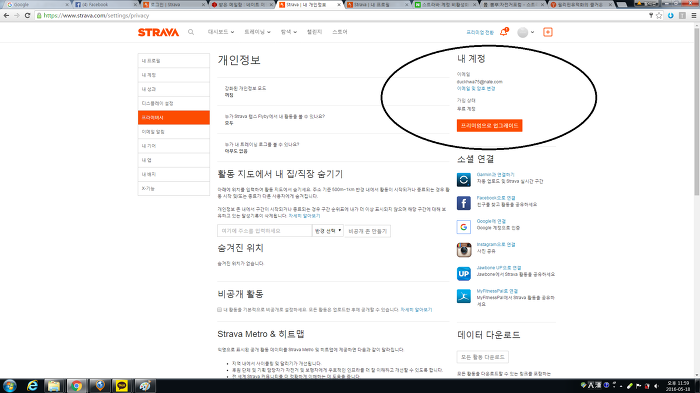700x393 pixels.
Task: Open the Chrome menu hamburger icon
Action: [693, 15]
